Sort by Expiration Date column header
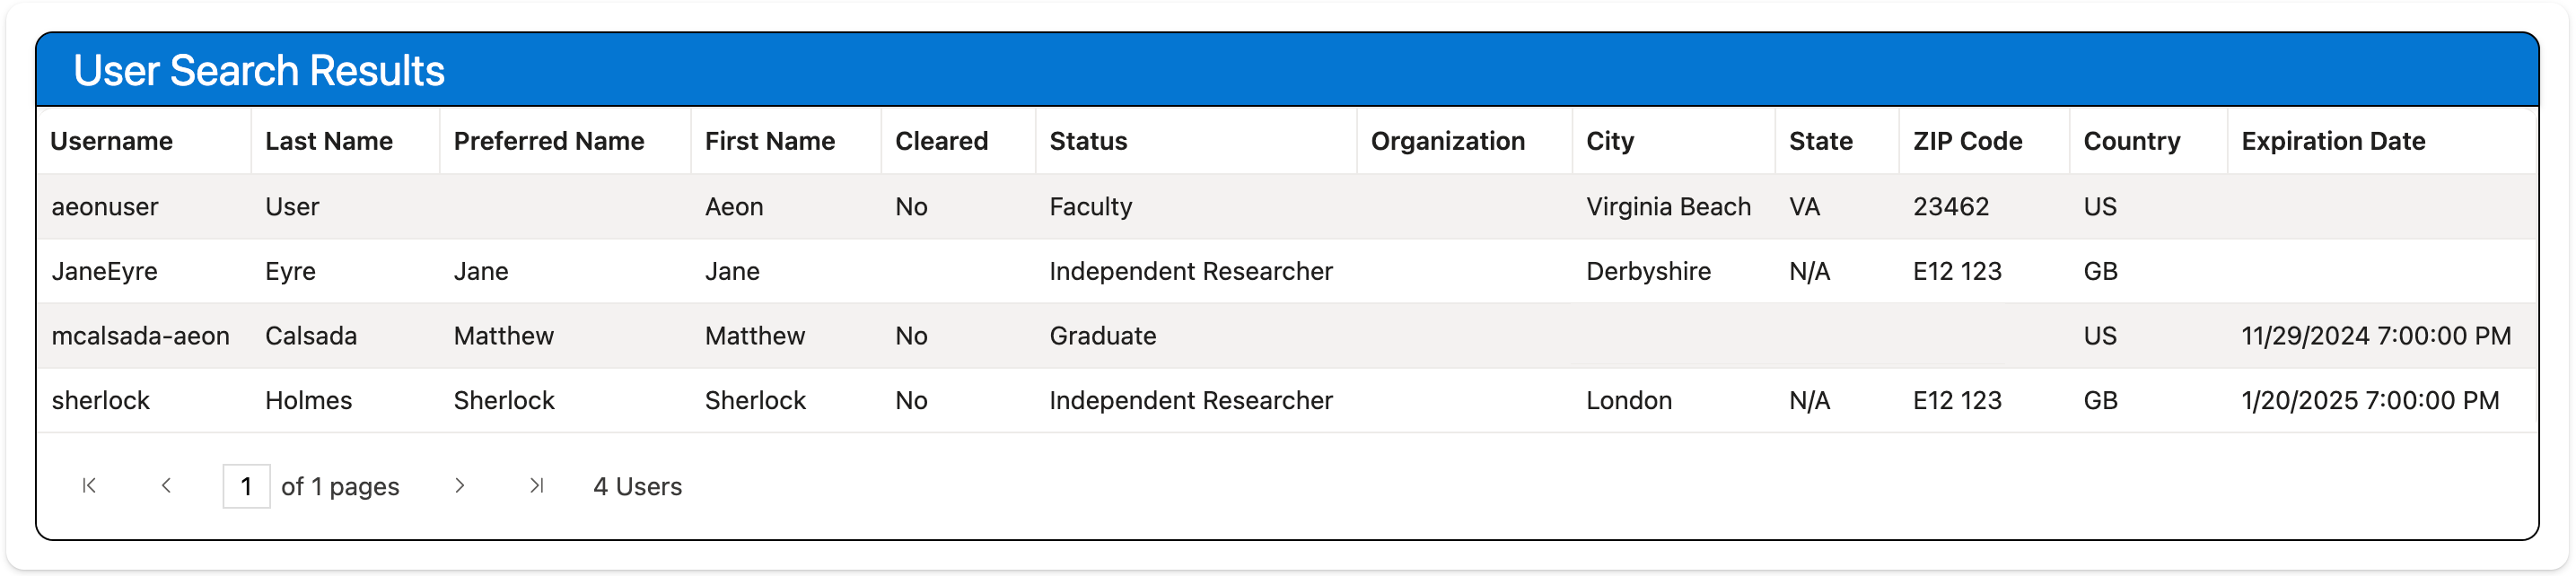Image resolution: width=2576 pixels, height=576 pixels. coord(2334,141)
